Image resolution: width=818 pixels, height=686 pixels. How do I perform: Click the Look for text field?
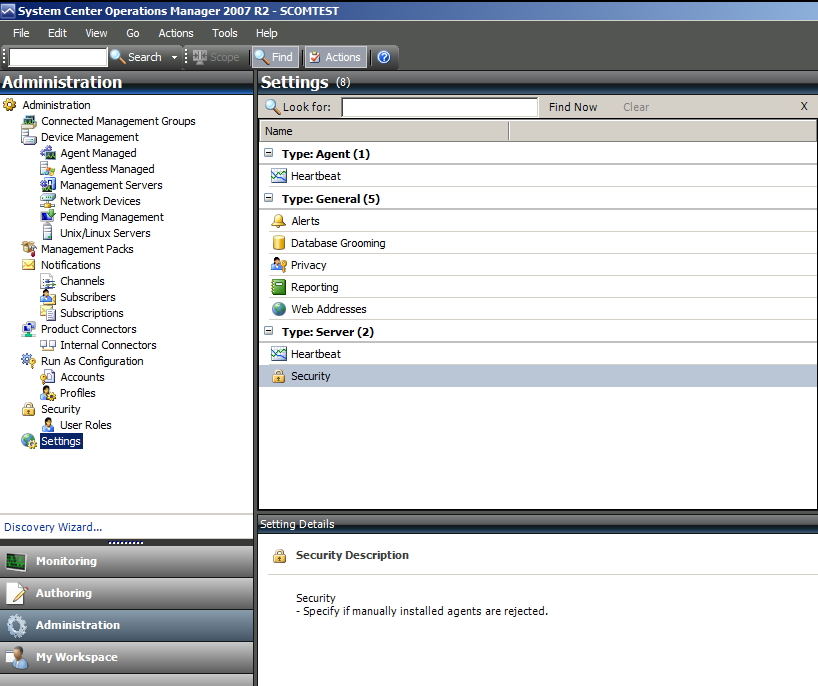440,107
